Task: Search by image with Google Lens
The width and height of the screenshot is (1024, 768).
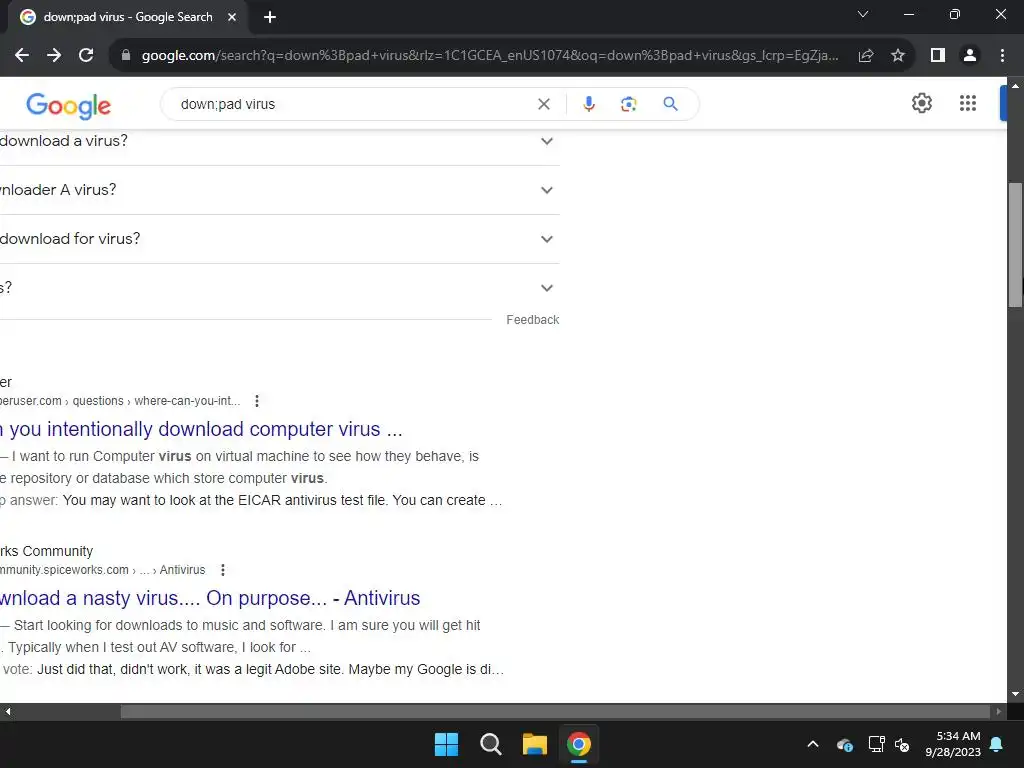Action: [x=628, y=104]
